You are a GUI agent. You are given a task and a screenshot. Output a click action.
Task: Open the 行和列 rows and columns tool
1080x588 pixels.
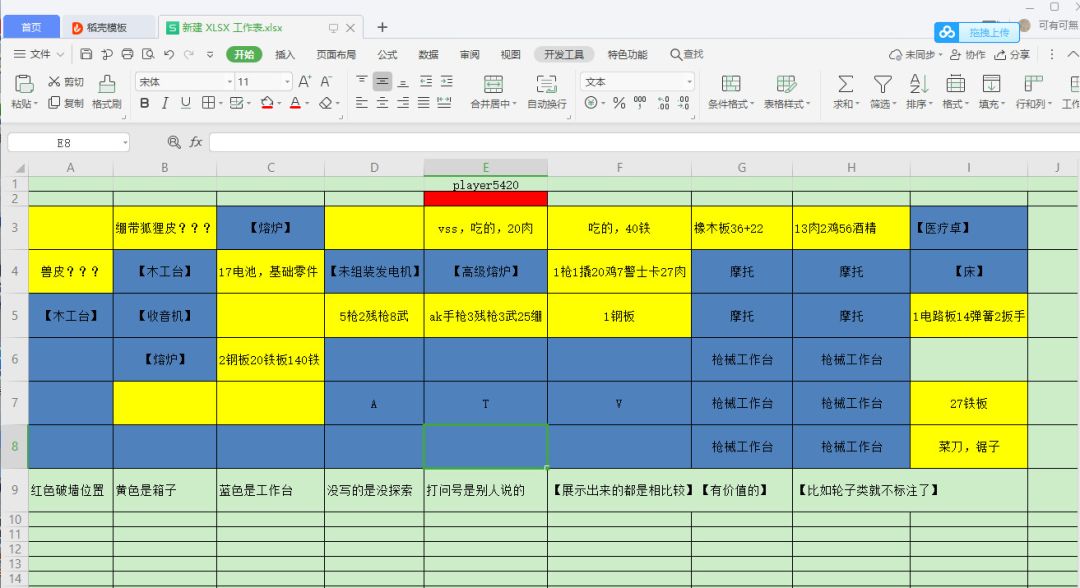click(1032, 91)
